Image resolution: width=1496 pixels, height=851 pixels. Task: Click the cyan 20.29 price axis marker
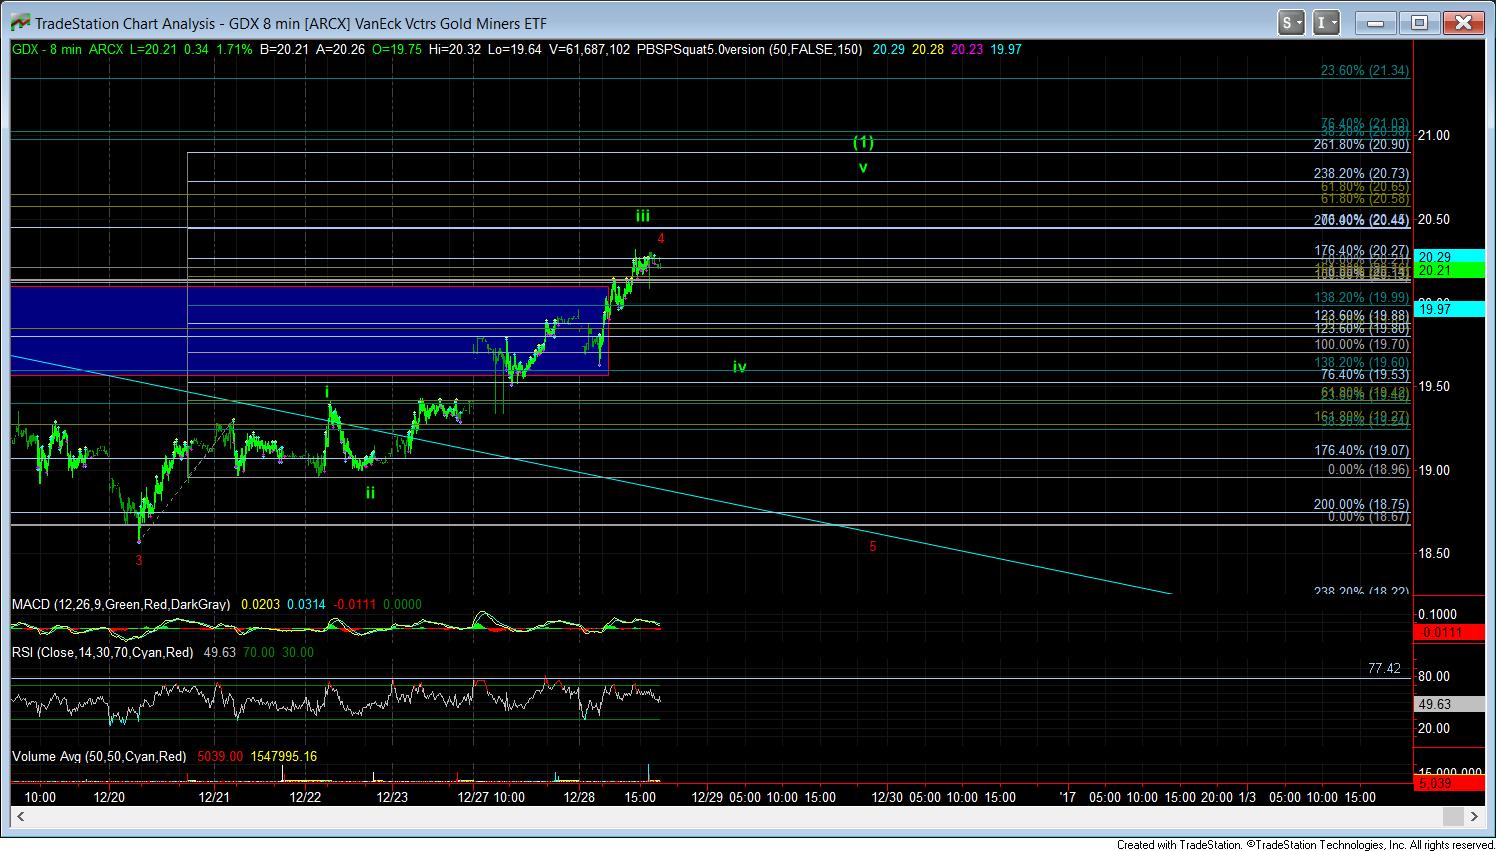click(x=1449, y=257)
